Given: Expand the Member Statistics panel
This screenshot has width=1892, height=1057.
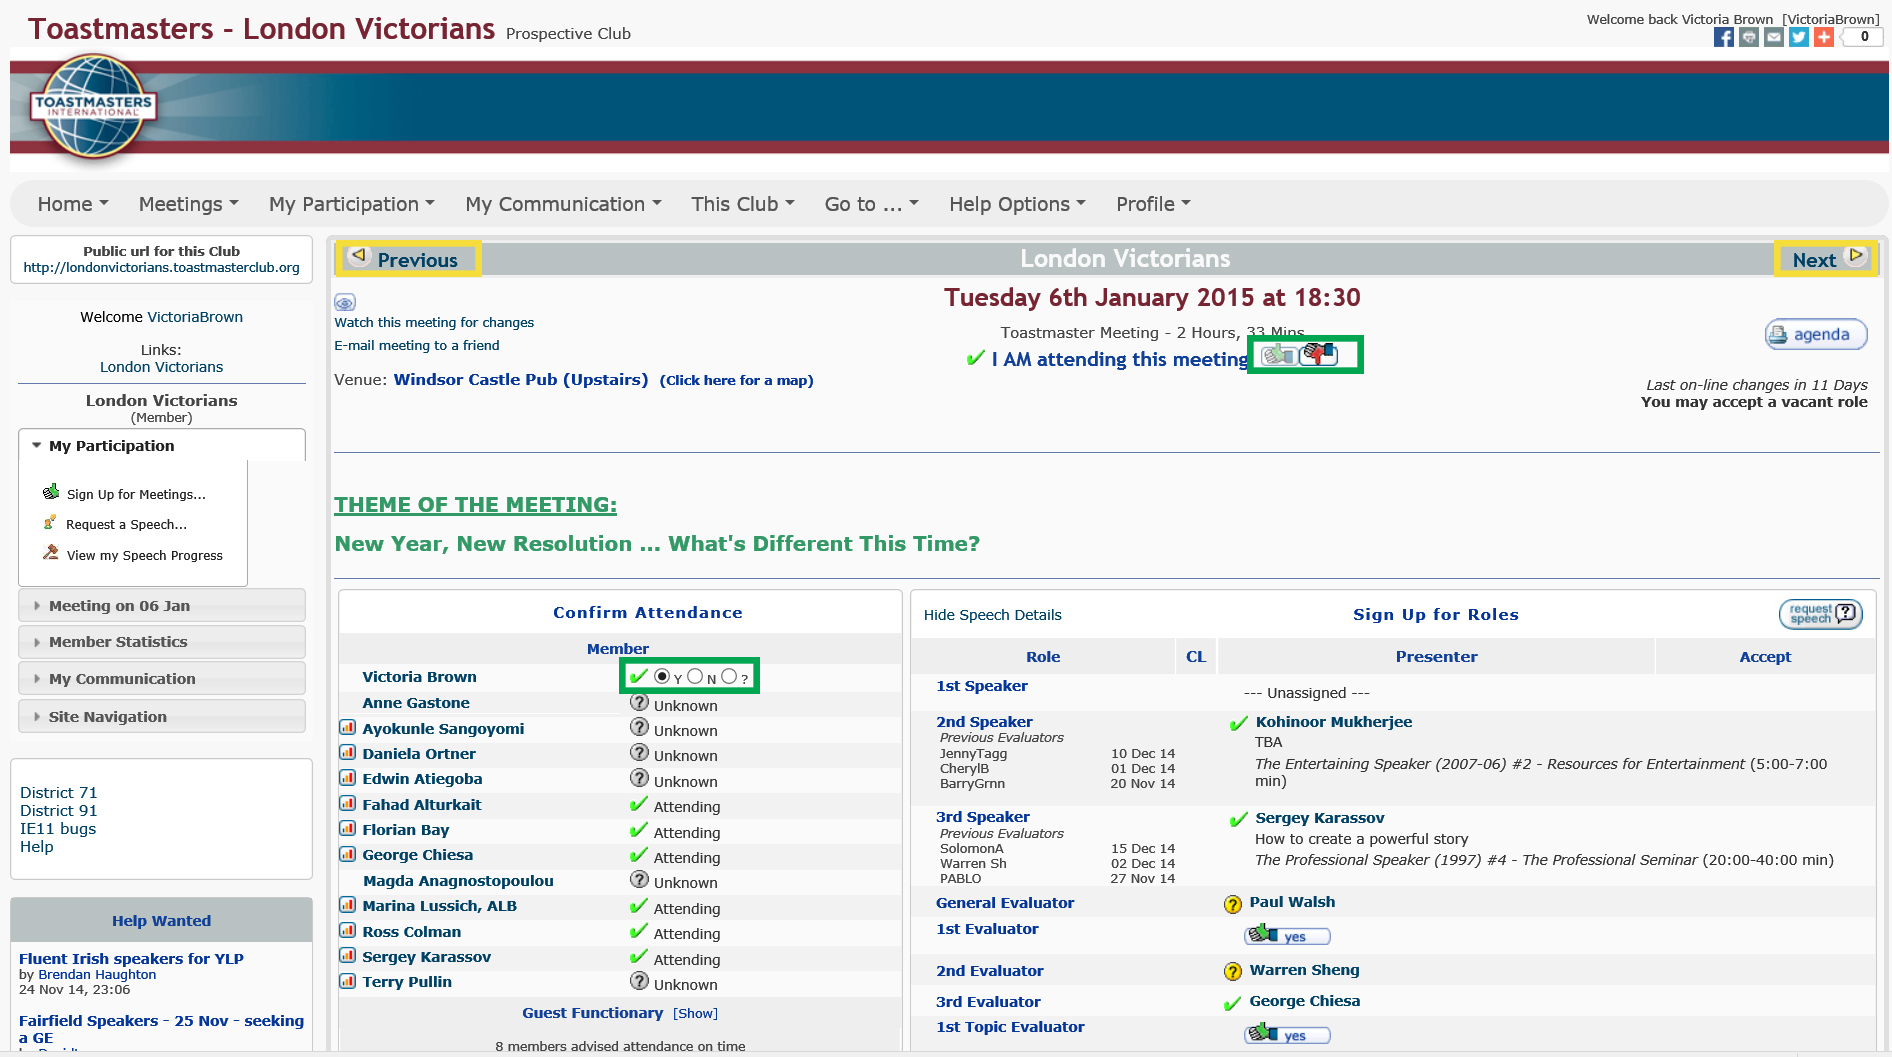Looking at the screenshot, I should pos(118,642).
